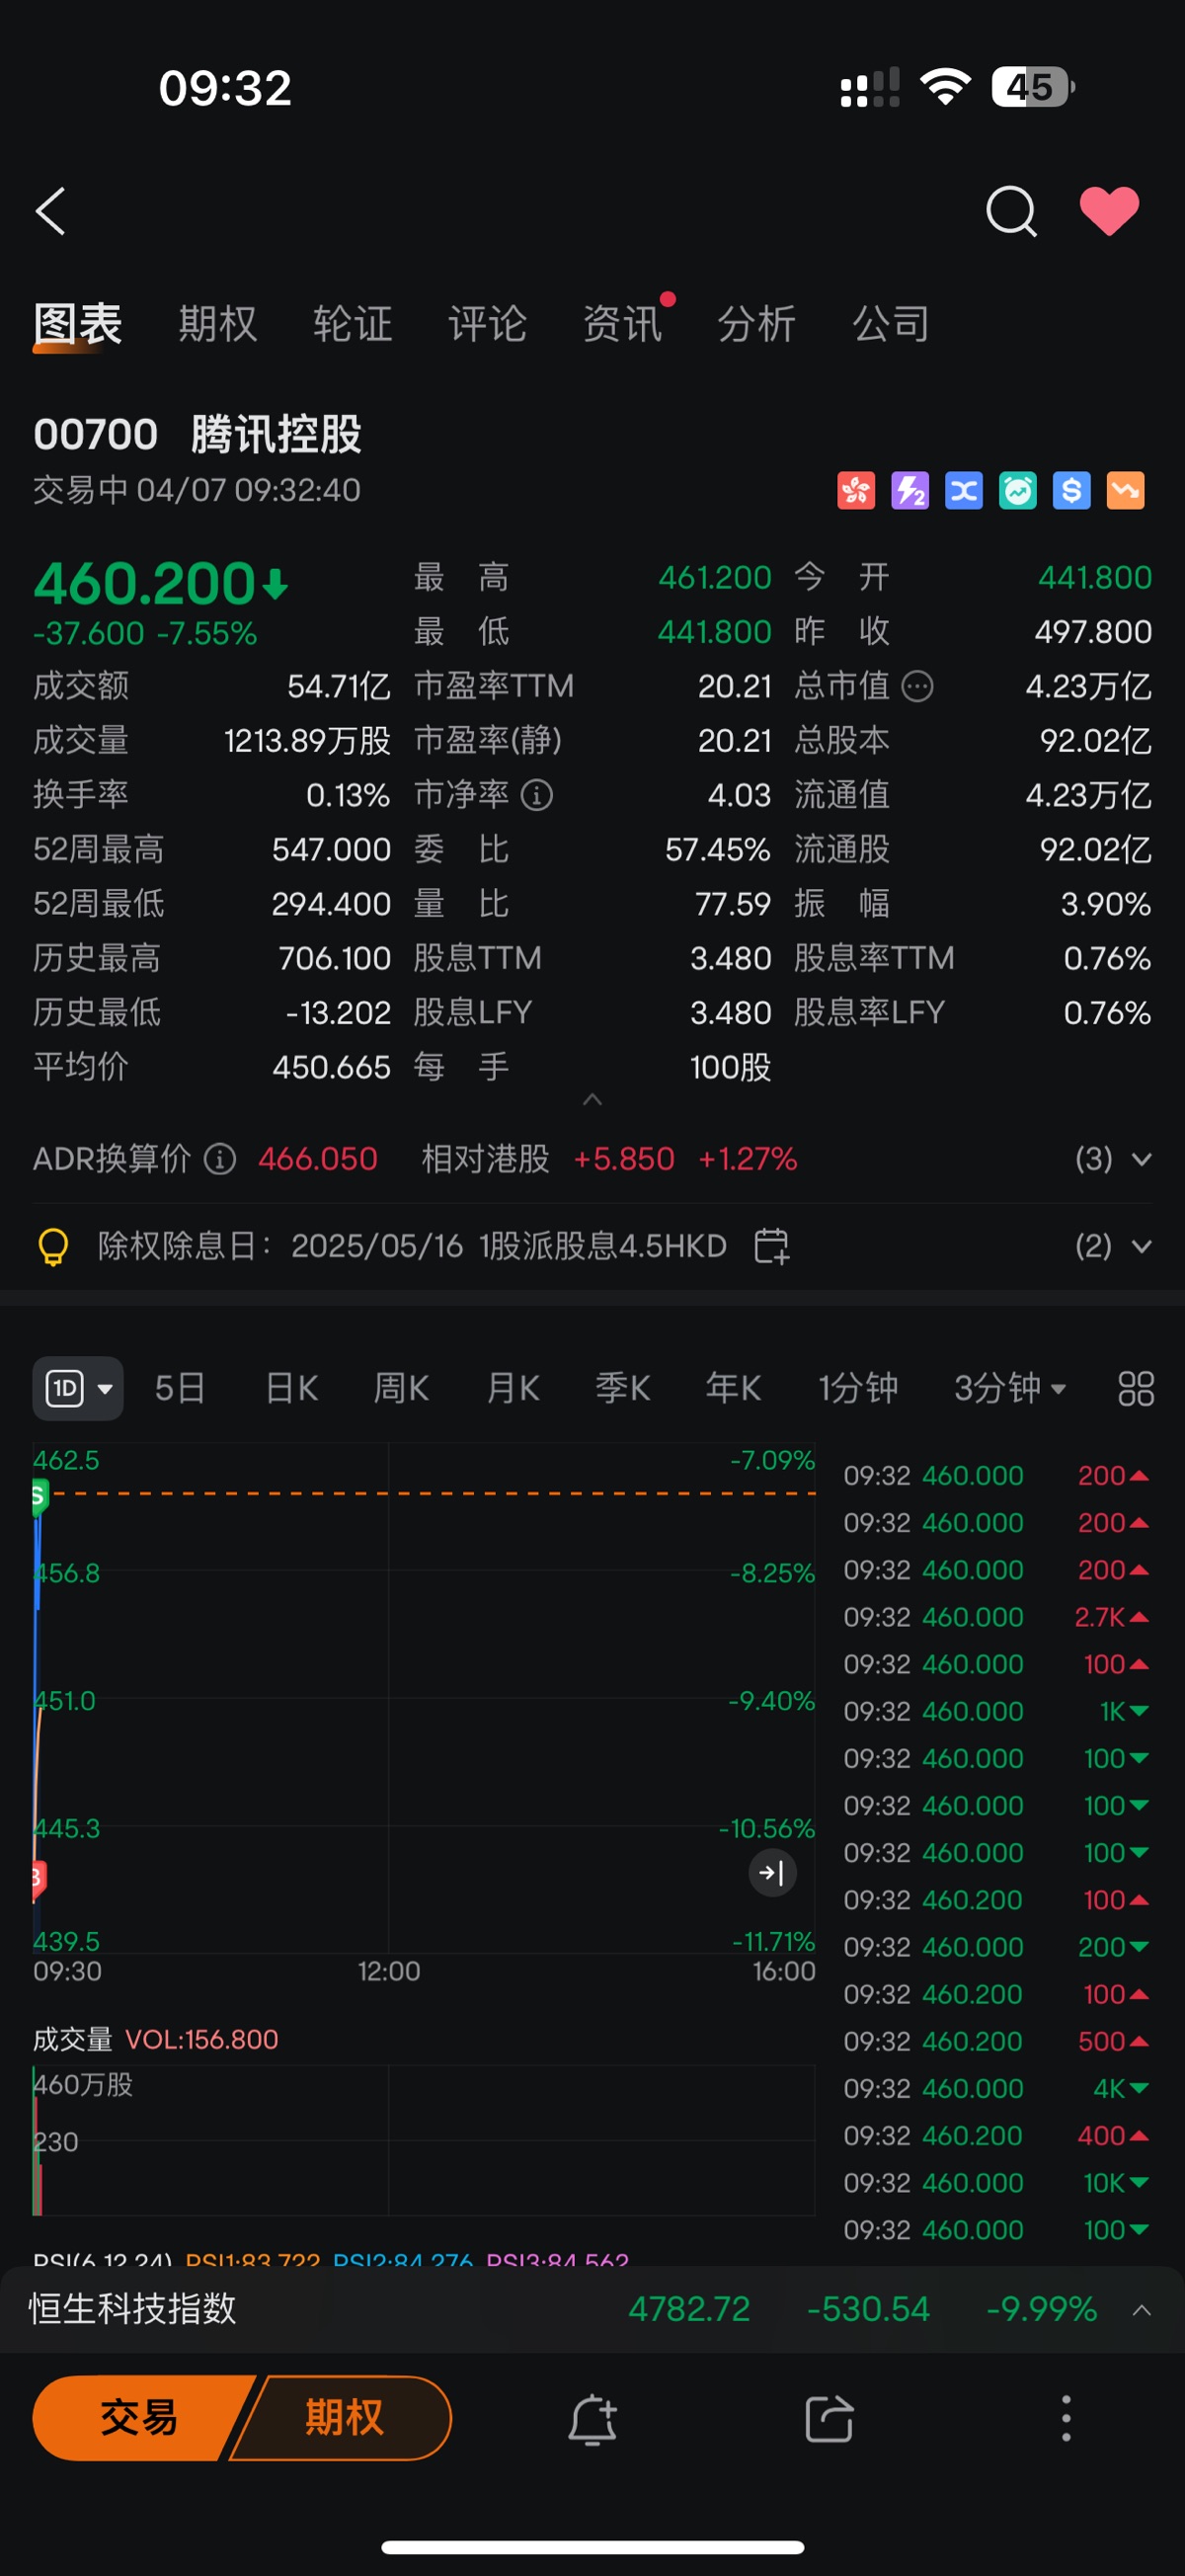The width and height of the screenshot is (1185, 2576).
Task: Tap the green alarm clock chart badge
Action: [1018, 491]
